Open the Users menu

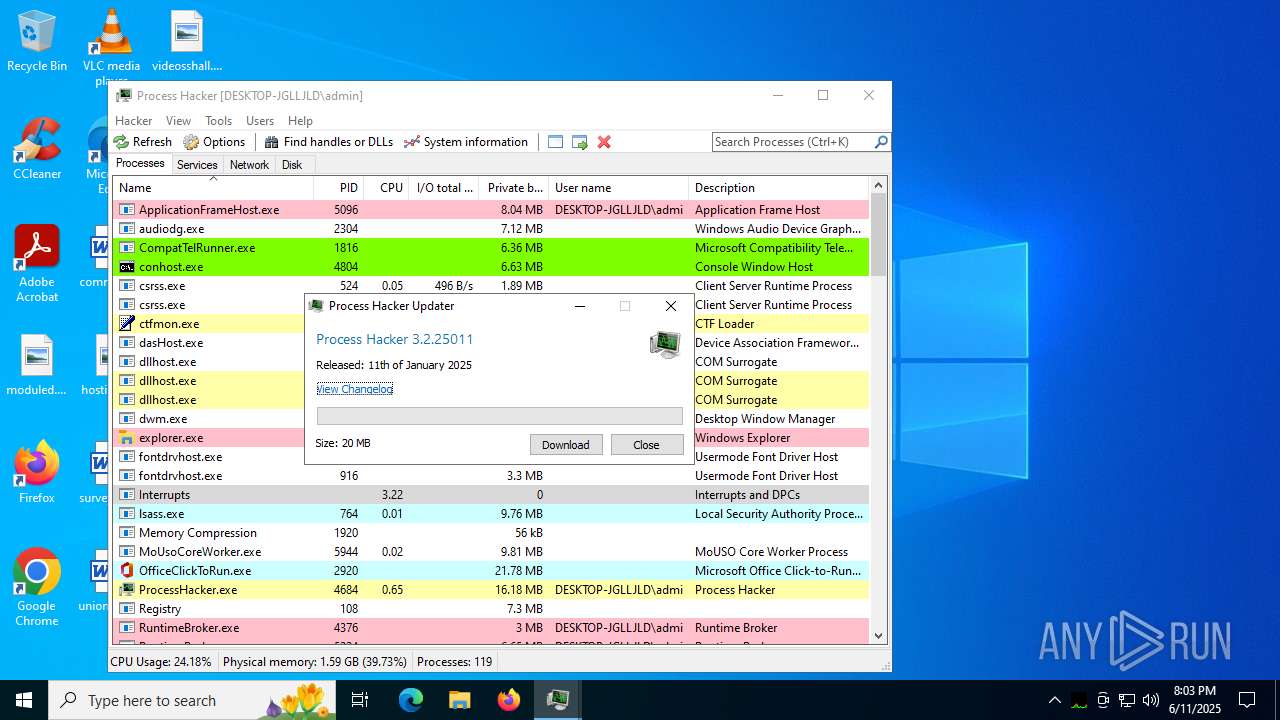pyautogui.click(x=260, y=121)
